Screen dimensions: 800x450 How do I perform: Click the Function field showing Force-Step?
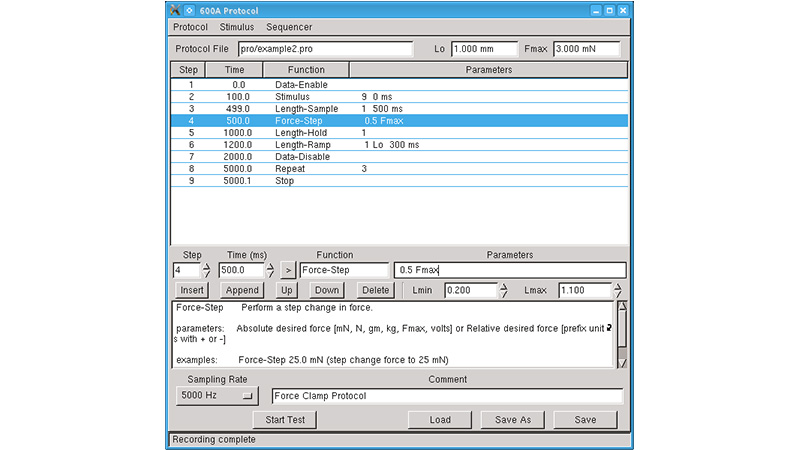344,270
